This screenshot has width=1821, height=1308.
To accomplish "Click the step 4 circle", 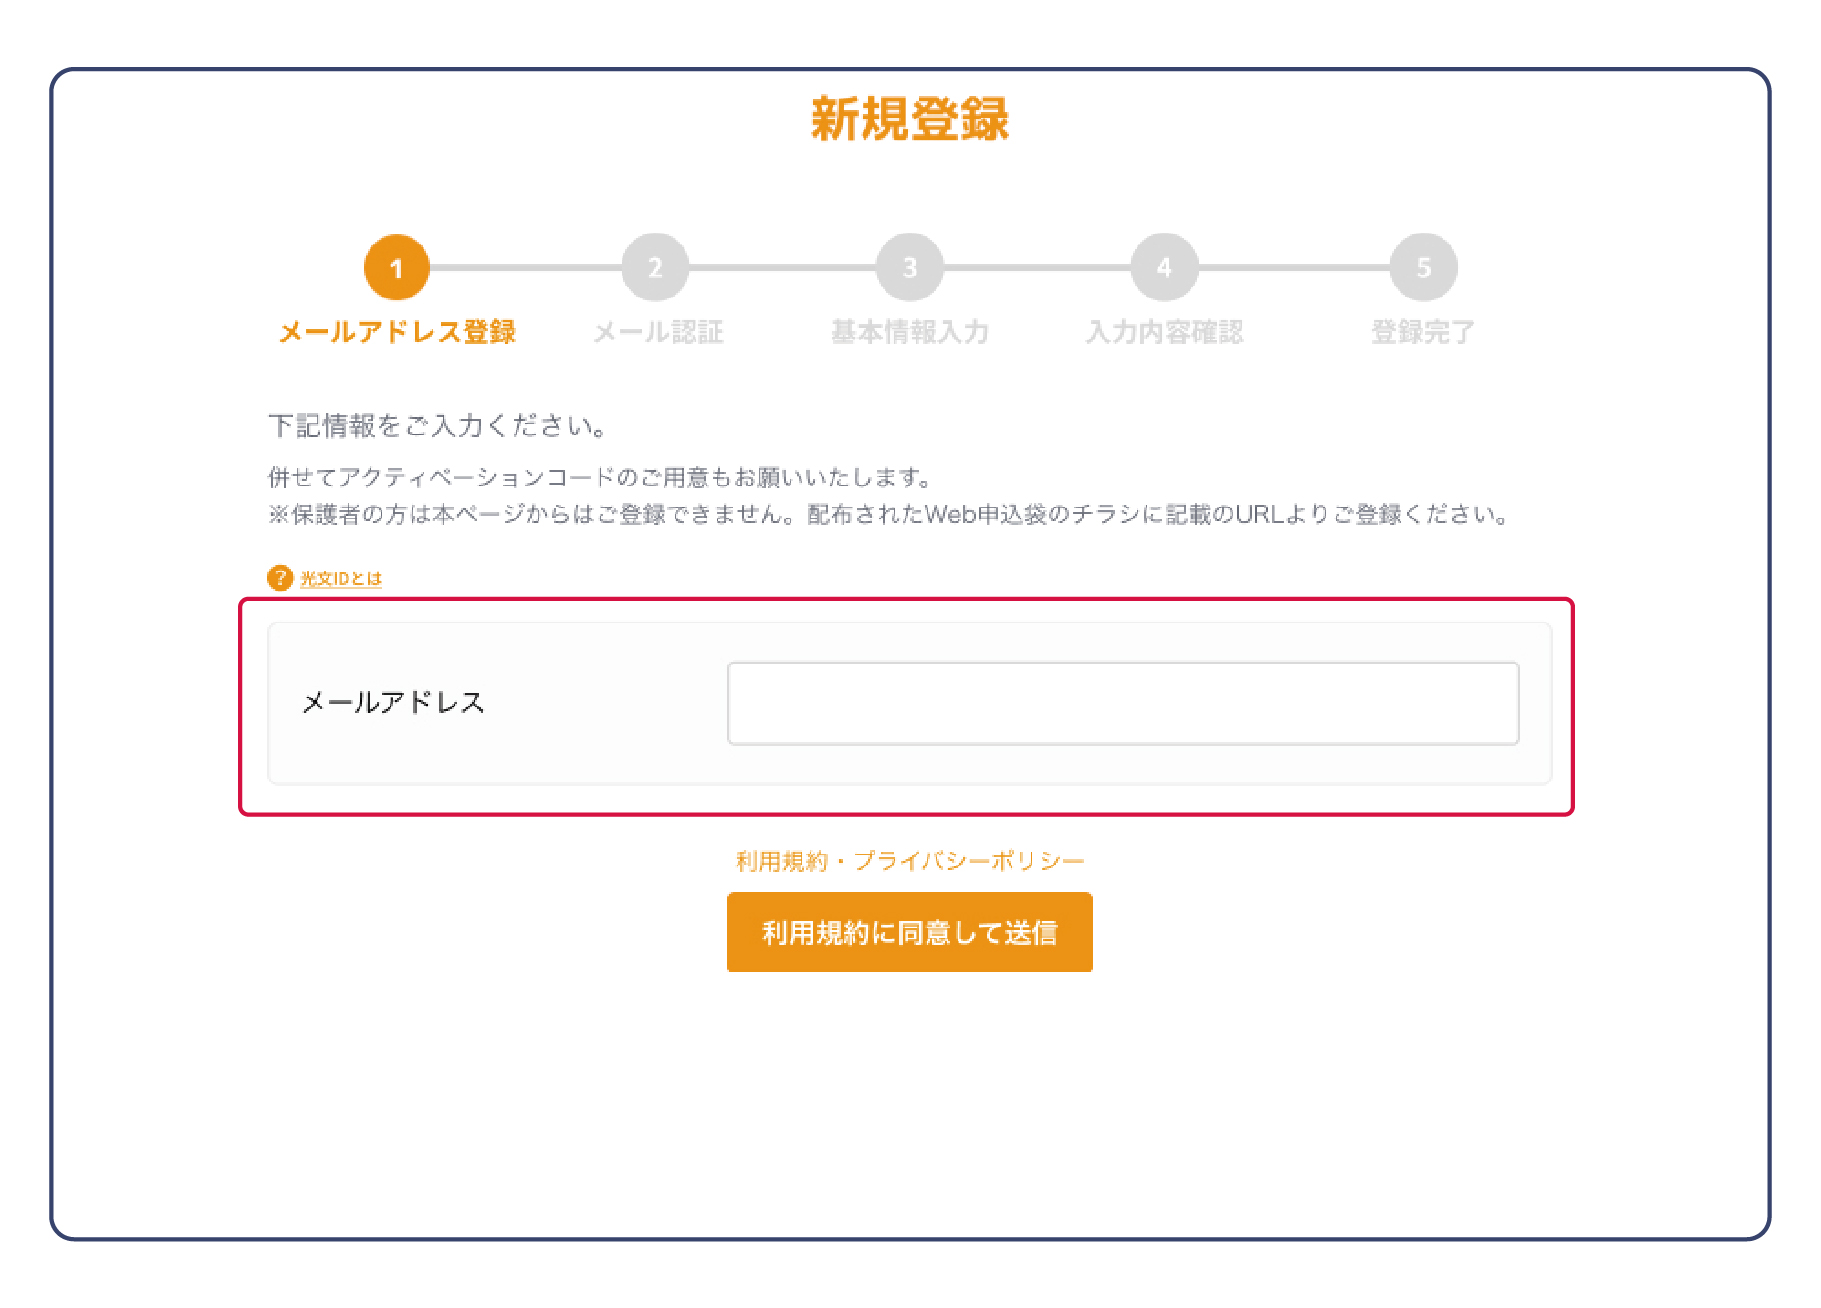I will click(1164, 268).
